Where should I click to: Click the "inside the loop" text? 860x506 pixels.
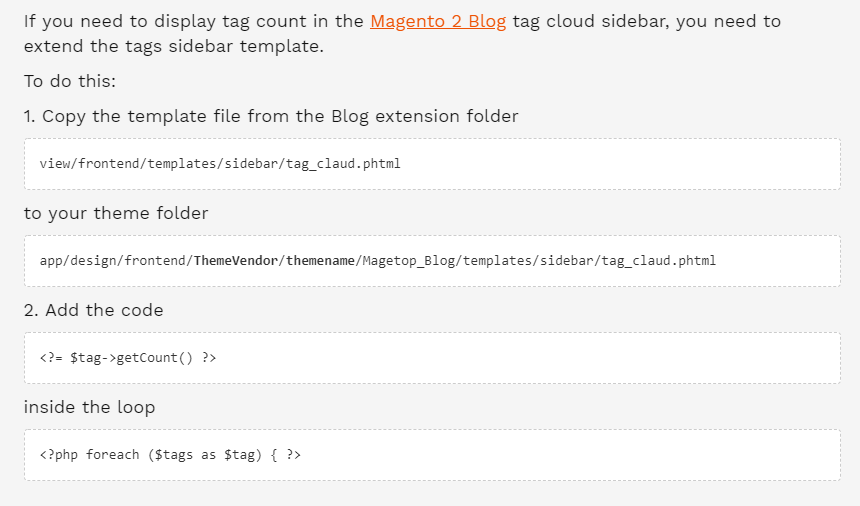89,407
